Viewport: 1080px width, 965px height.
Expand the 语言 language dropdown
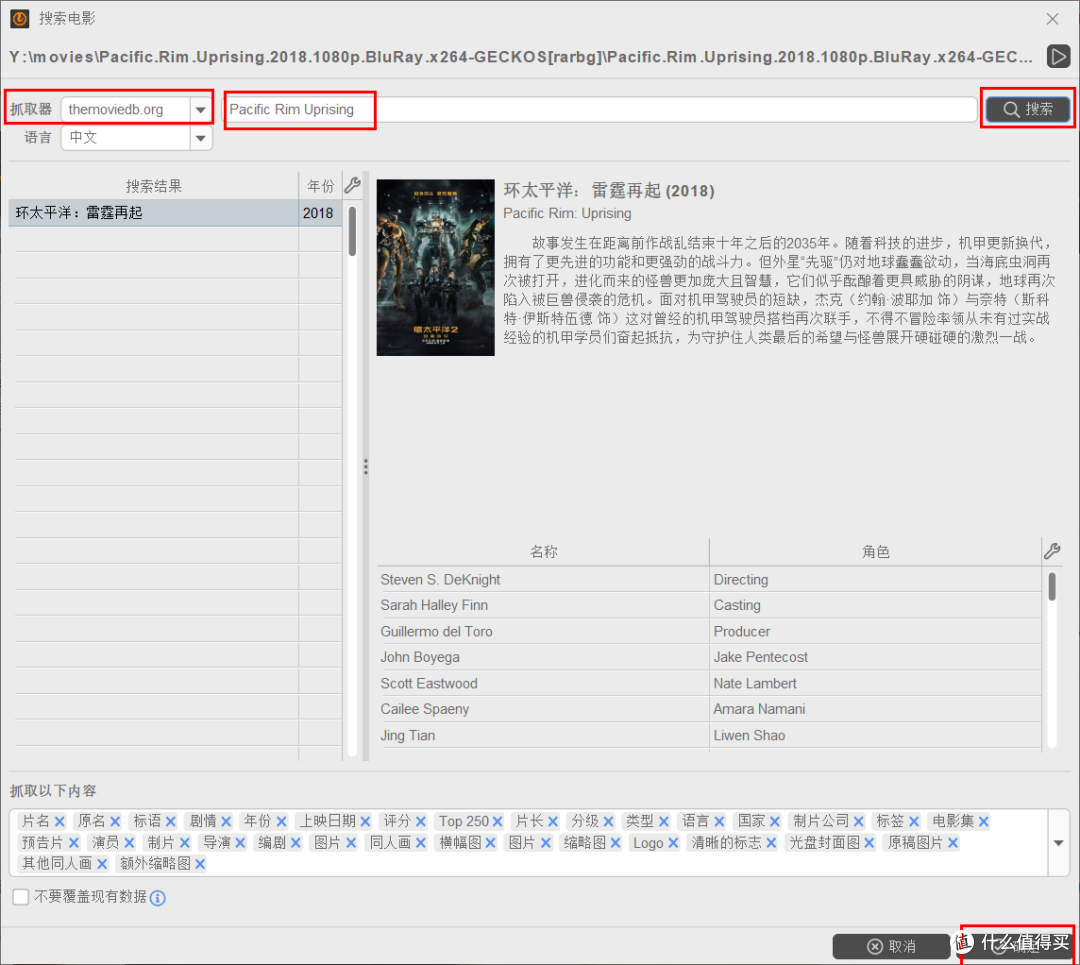(201, 137)
